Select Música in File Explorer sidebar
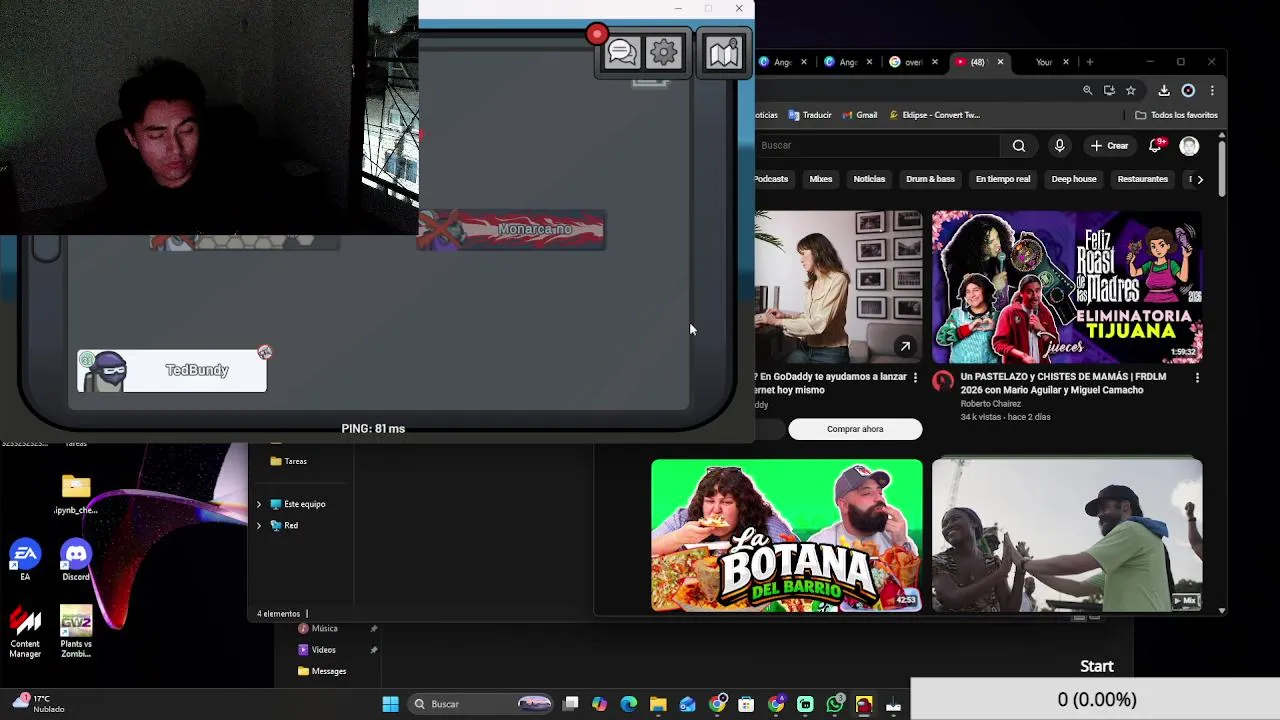Image resolution: width=1280 pixels, height=720 pixels. [x=318, y=629]
